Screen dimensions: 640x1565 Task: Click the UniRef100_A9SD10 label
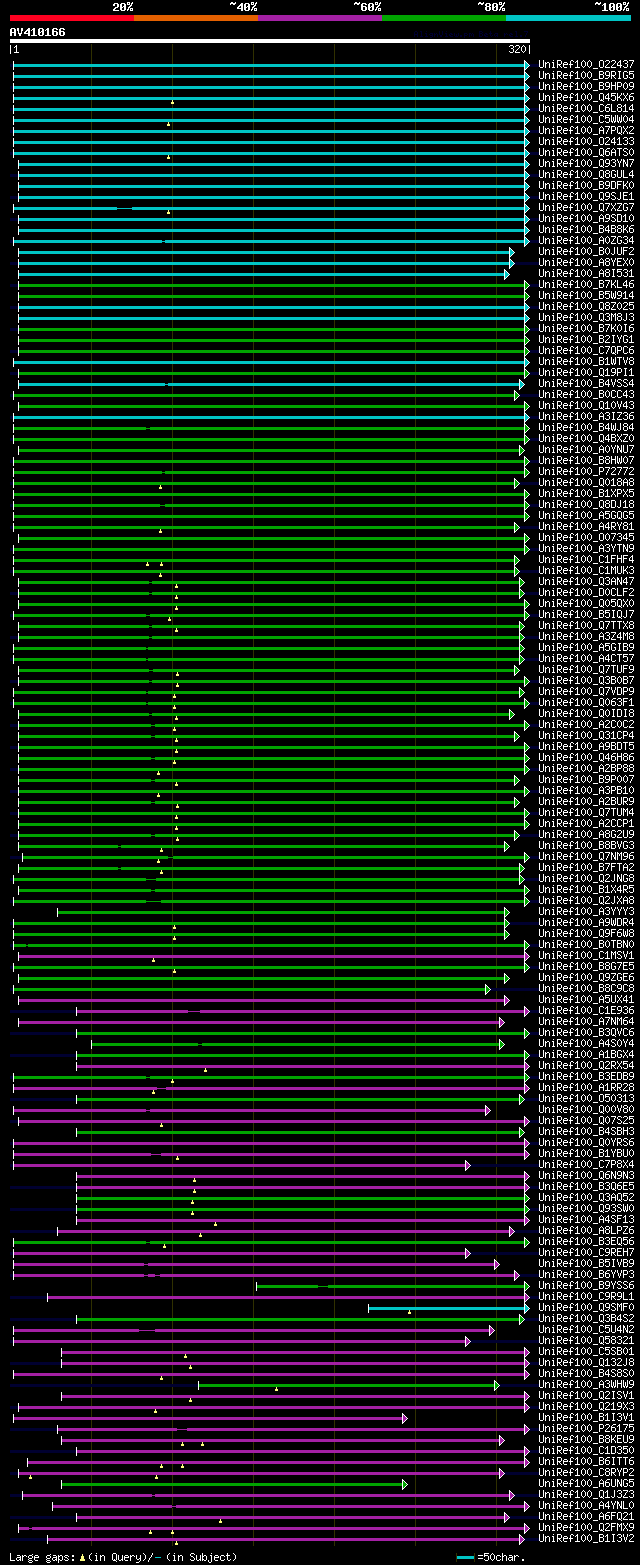tap(586, 218)
